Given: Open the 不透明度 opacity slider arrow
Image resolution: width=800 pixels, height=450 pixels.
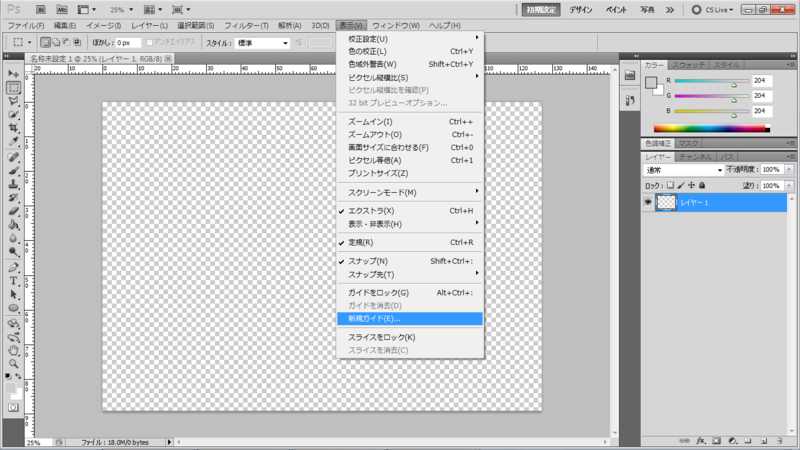Looking at the screenshot, I should point(789,169).
